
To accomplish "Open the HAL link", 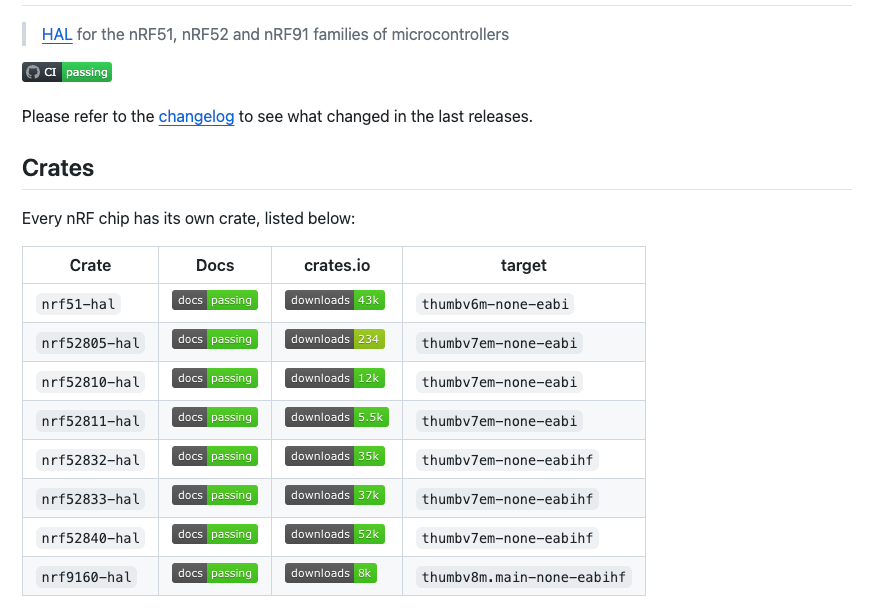I will coord(57,34).
